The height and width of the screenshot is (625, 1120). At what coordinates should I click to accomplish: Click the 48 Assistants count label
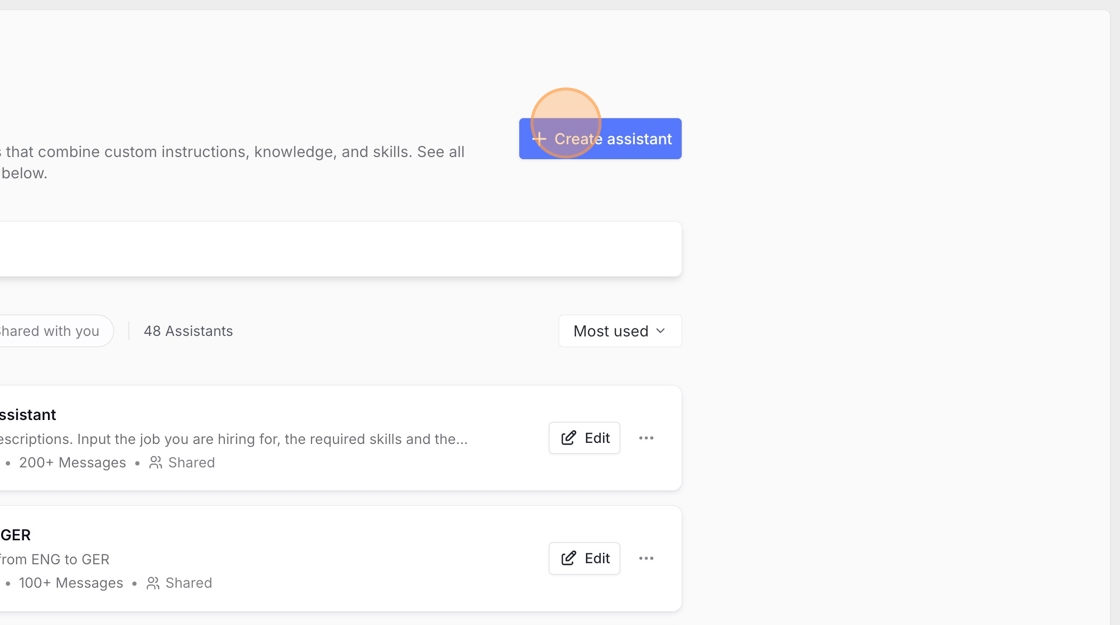click(x=188, y=331)
